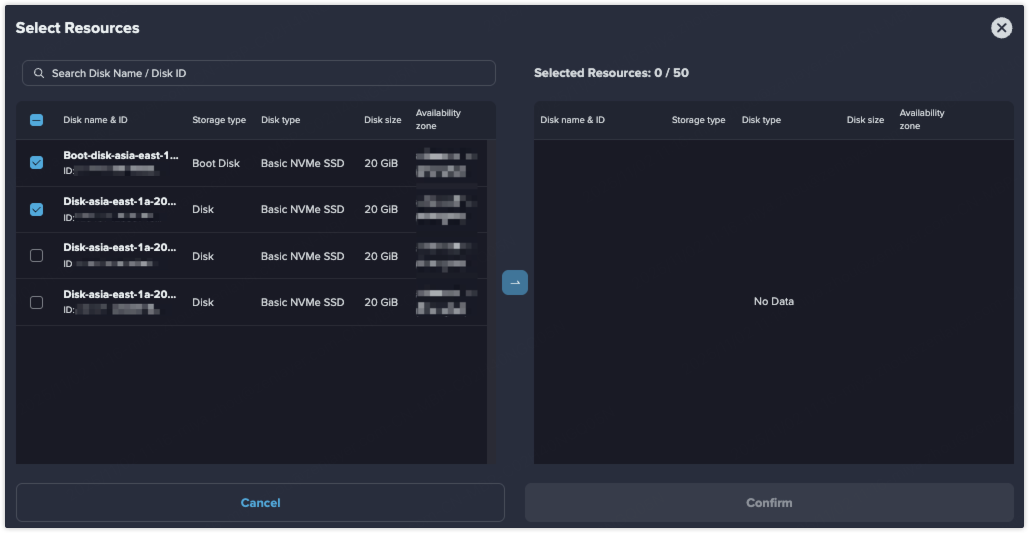The height and width of the screenshot is (533, 1029).
Task: Click left table's Availability zone header
Action: (438, 120)
